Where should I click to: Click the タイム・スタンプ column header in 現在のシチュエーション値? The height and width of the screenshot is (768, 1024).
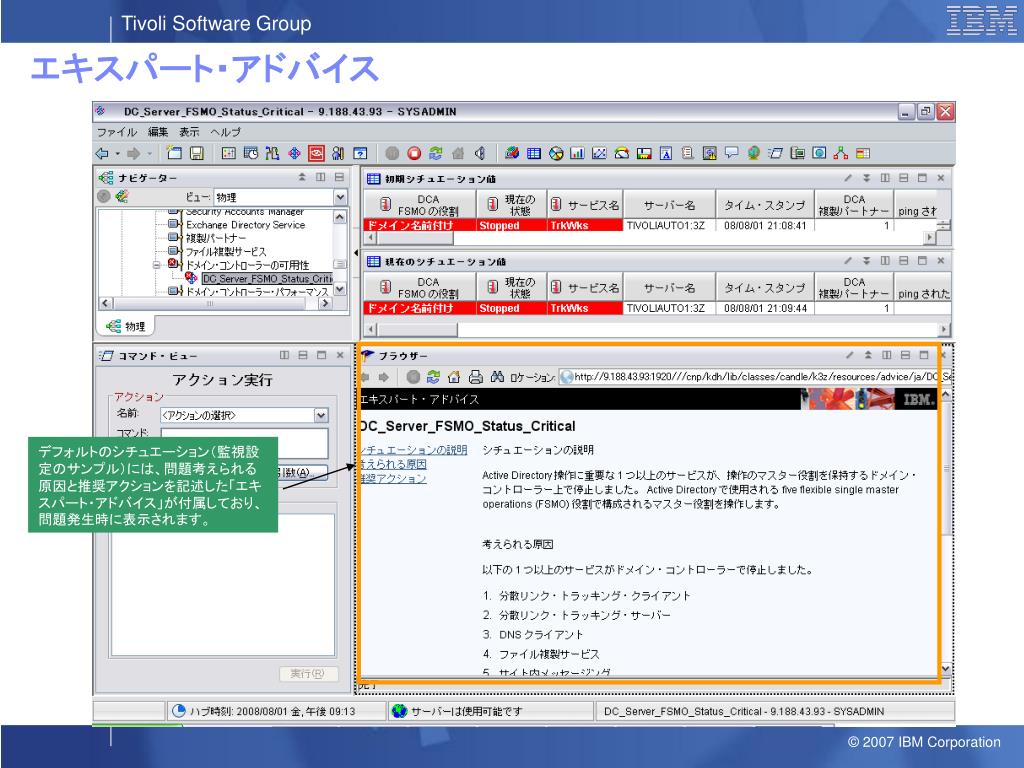point(765,288)
